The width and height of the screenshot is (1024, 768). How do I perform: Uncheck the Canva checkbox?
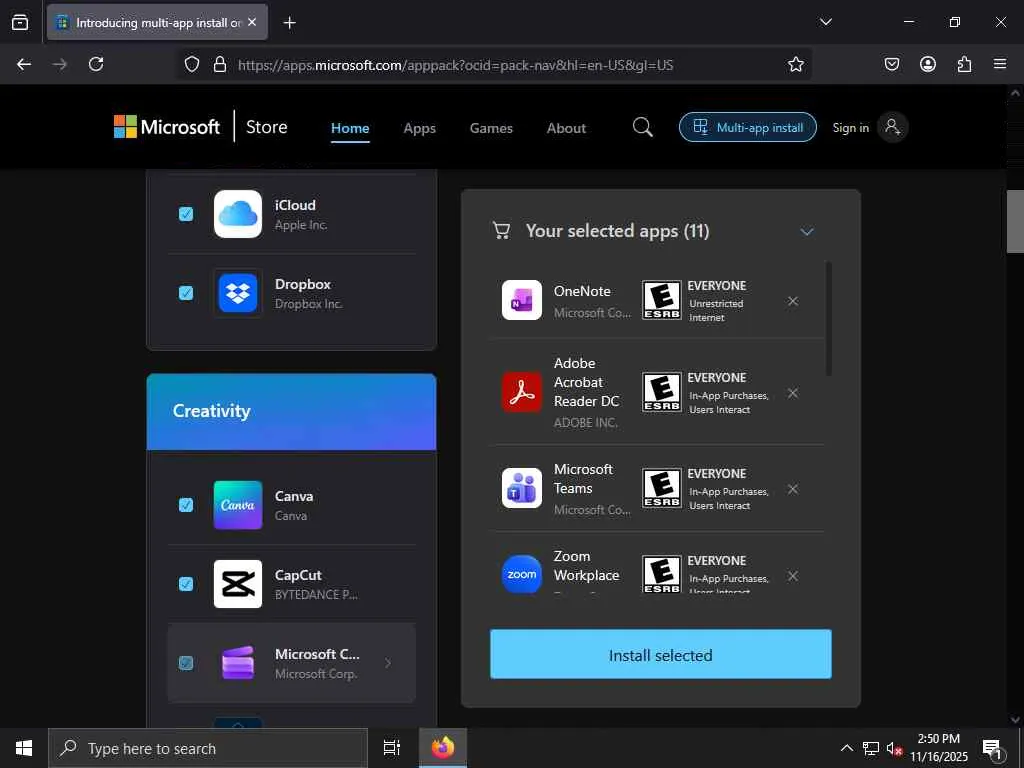tap(186, 505)
